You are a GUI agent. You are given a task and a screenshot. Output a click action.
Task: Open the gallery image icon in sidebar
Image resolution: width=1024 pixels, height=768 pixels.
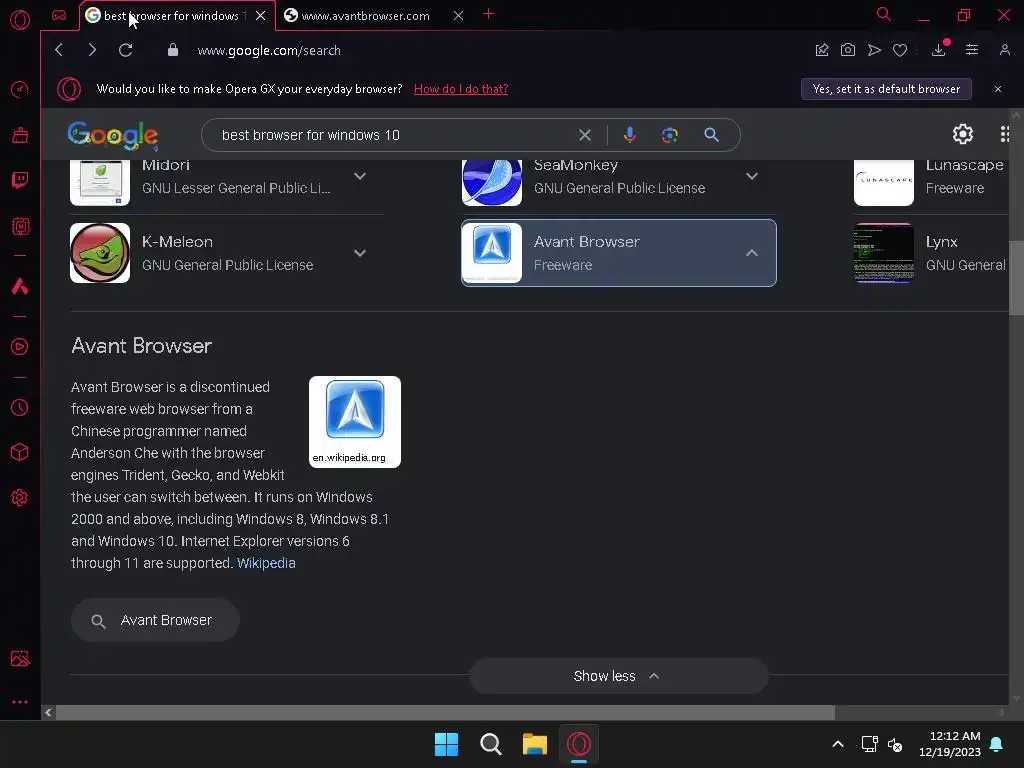click(x=20, y=658)
